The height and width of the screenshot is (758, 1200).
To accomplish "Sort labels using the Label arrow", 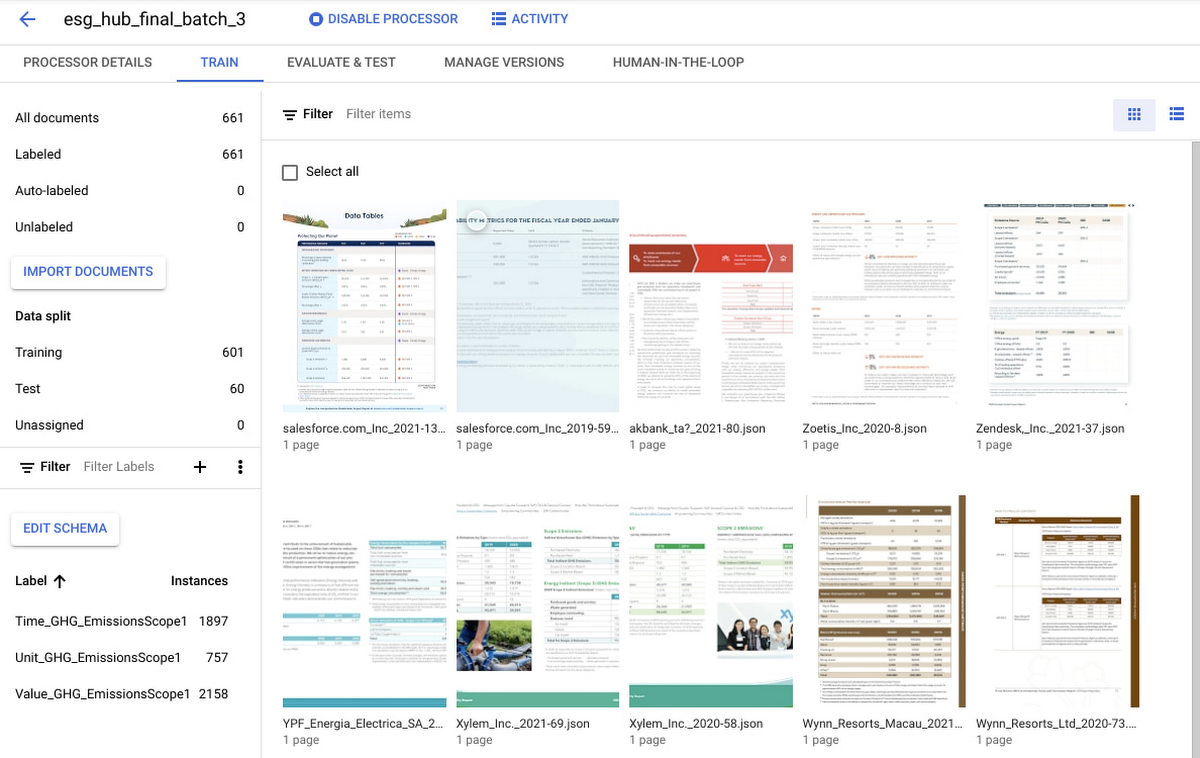I will [x=59, y=581].
